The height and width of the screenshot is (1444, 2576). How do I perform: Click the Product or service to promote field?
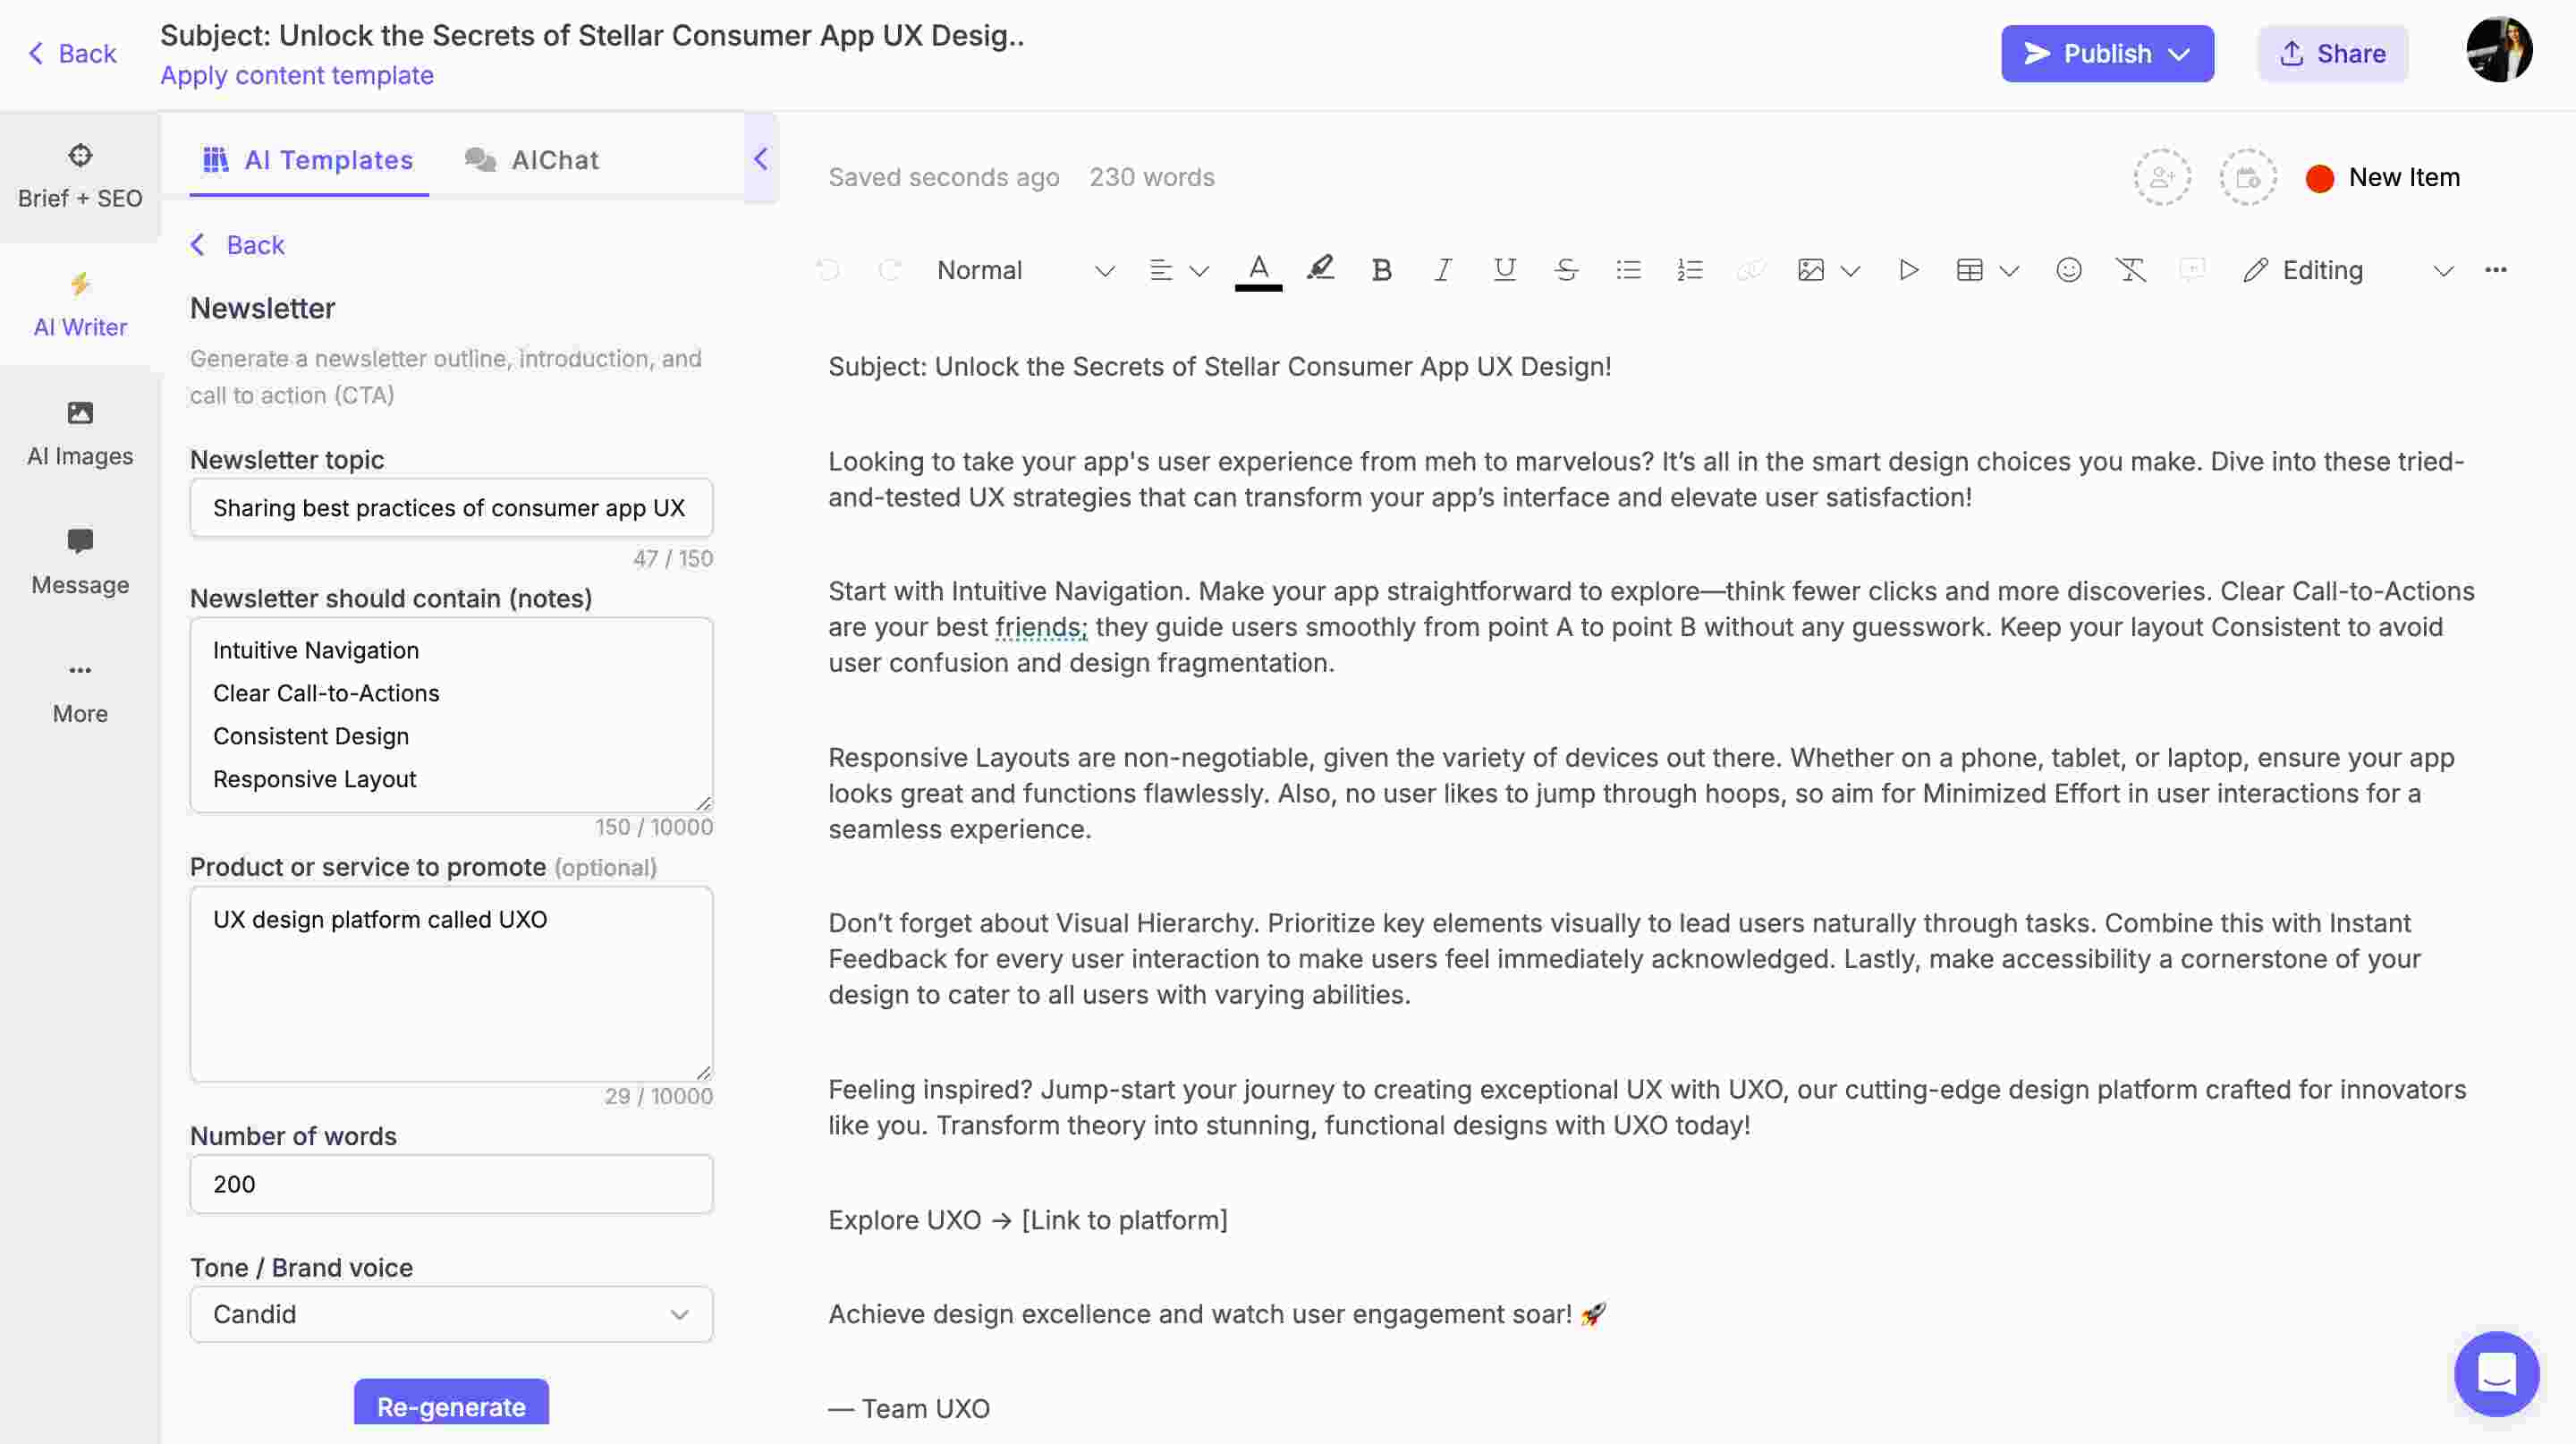(x=451, y=983)
